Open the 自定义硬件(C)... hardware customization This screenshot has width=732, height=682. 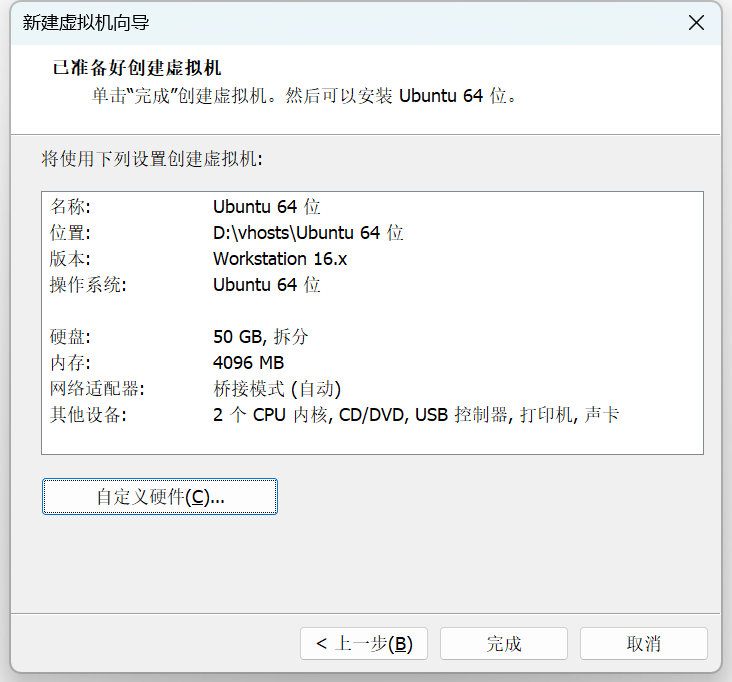click(160, 496)
